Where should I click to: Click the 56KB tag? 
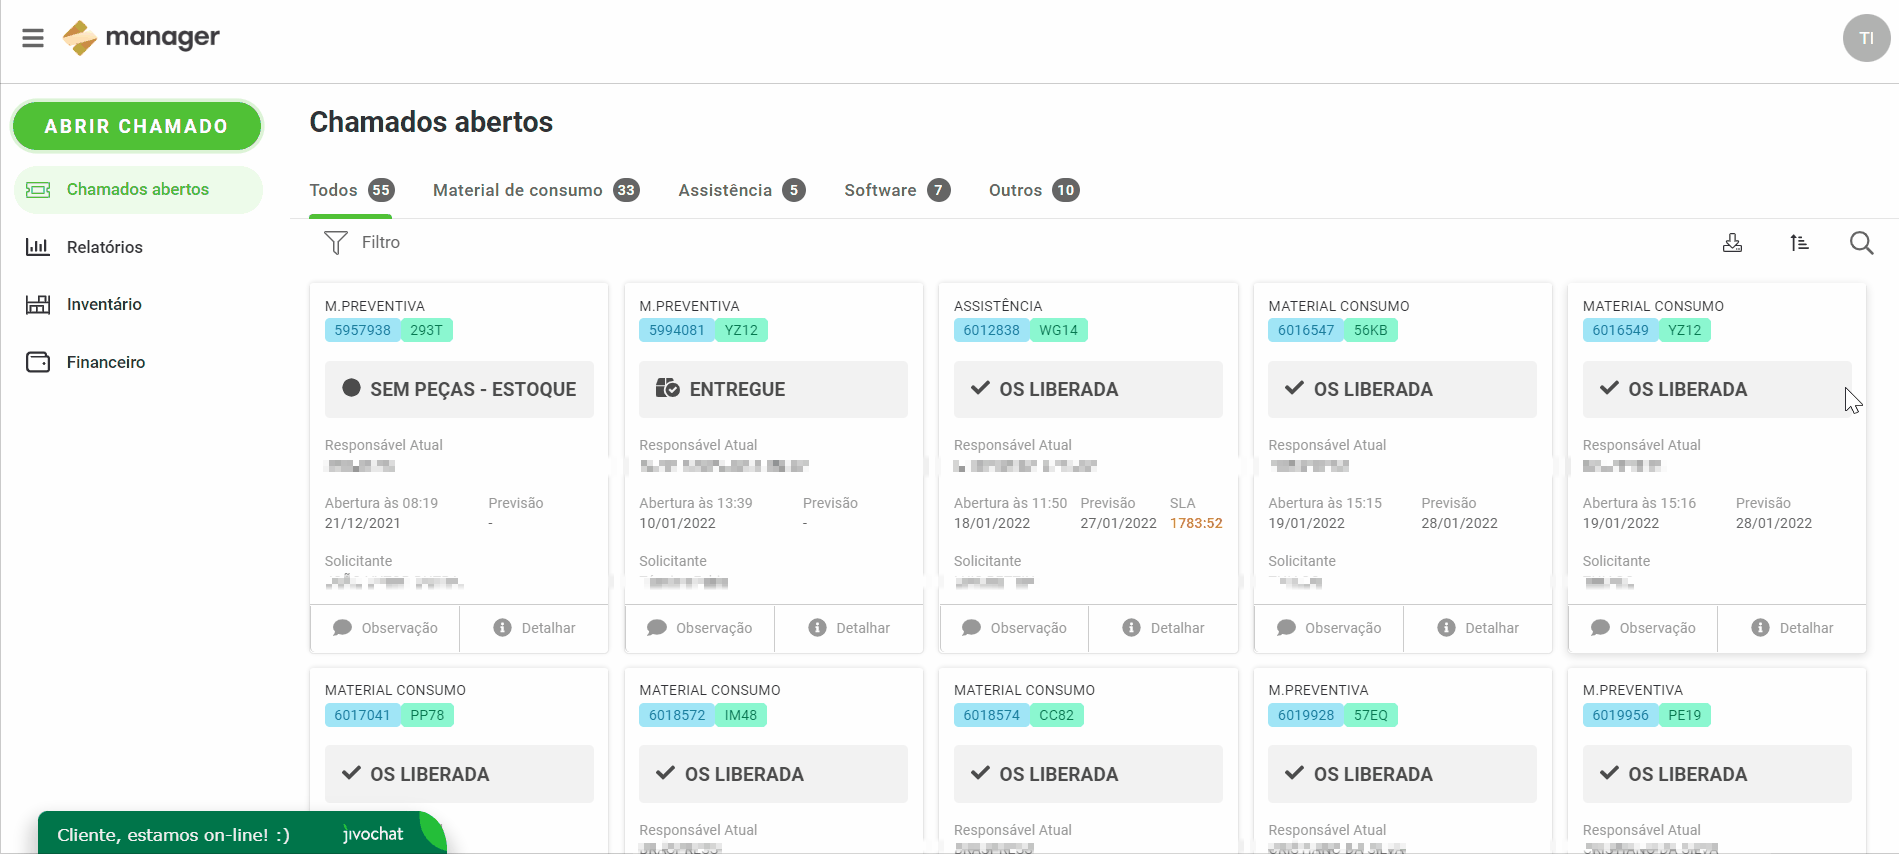(1371, 330)
